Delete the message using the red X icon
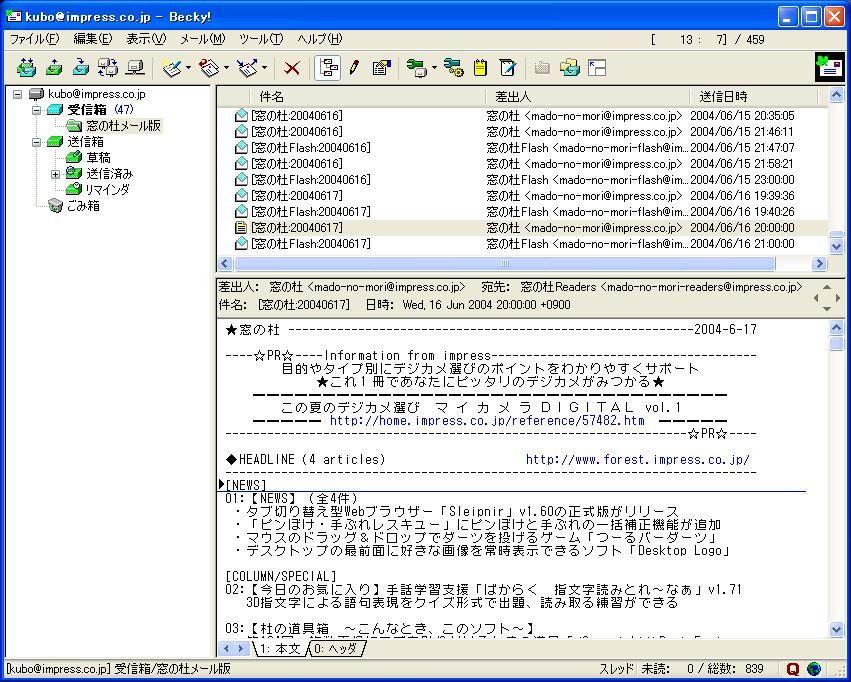 click(292, 68)
